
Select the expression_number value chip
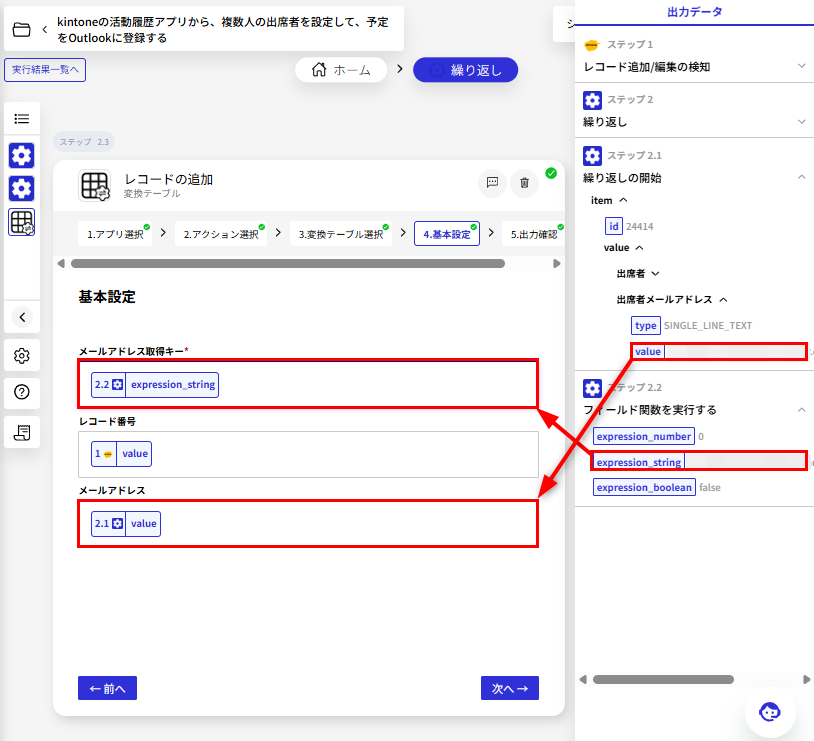[x=643, y=436]
